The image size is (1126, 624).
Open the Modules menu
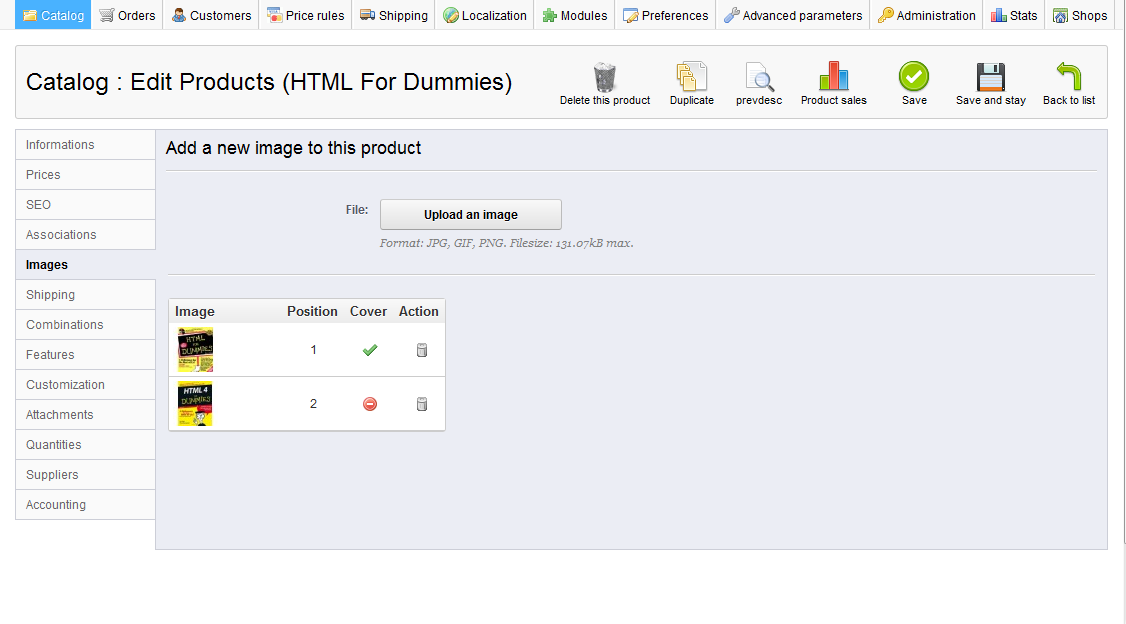tap(574, 15)
